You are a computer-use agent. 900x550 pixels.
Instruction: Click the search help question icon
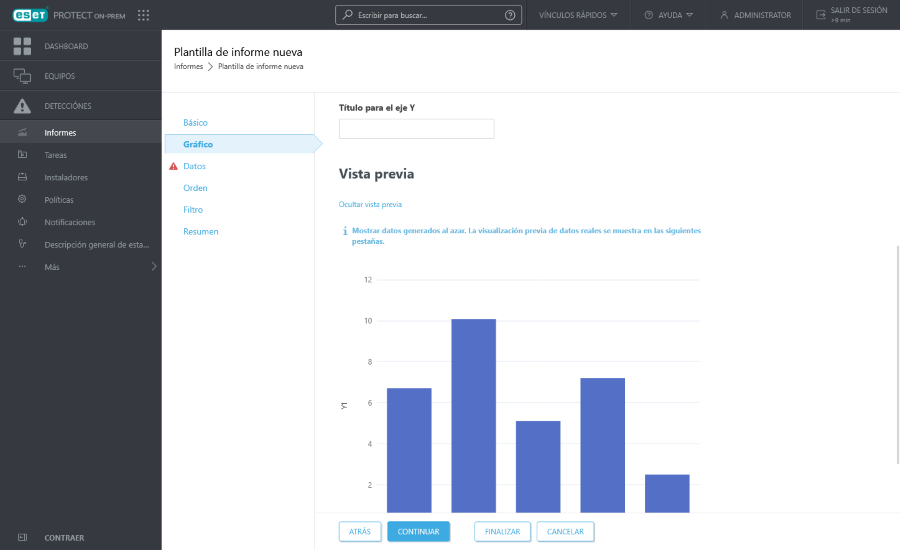pos(511,15)
